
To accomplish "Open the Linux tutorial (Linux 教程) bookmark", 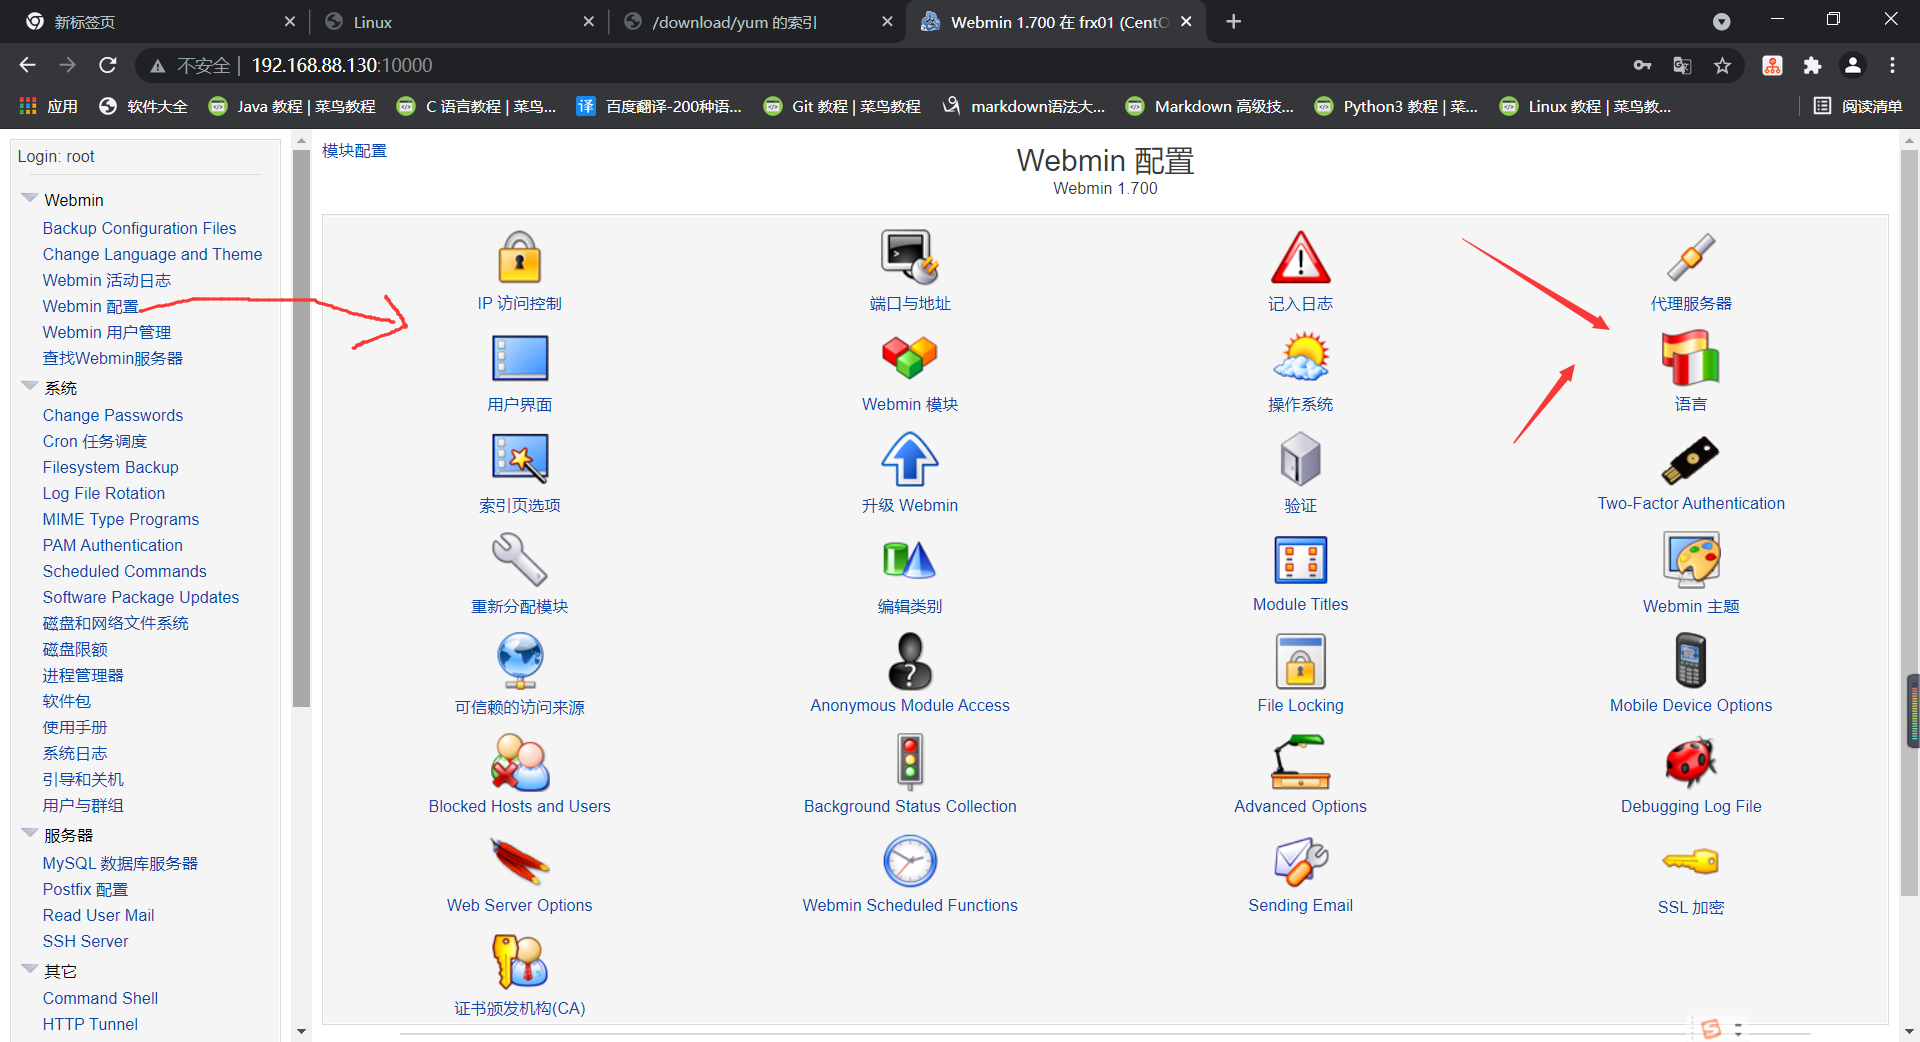I will click(x=1586, y=106).
